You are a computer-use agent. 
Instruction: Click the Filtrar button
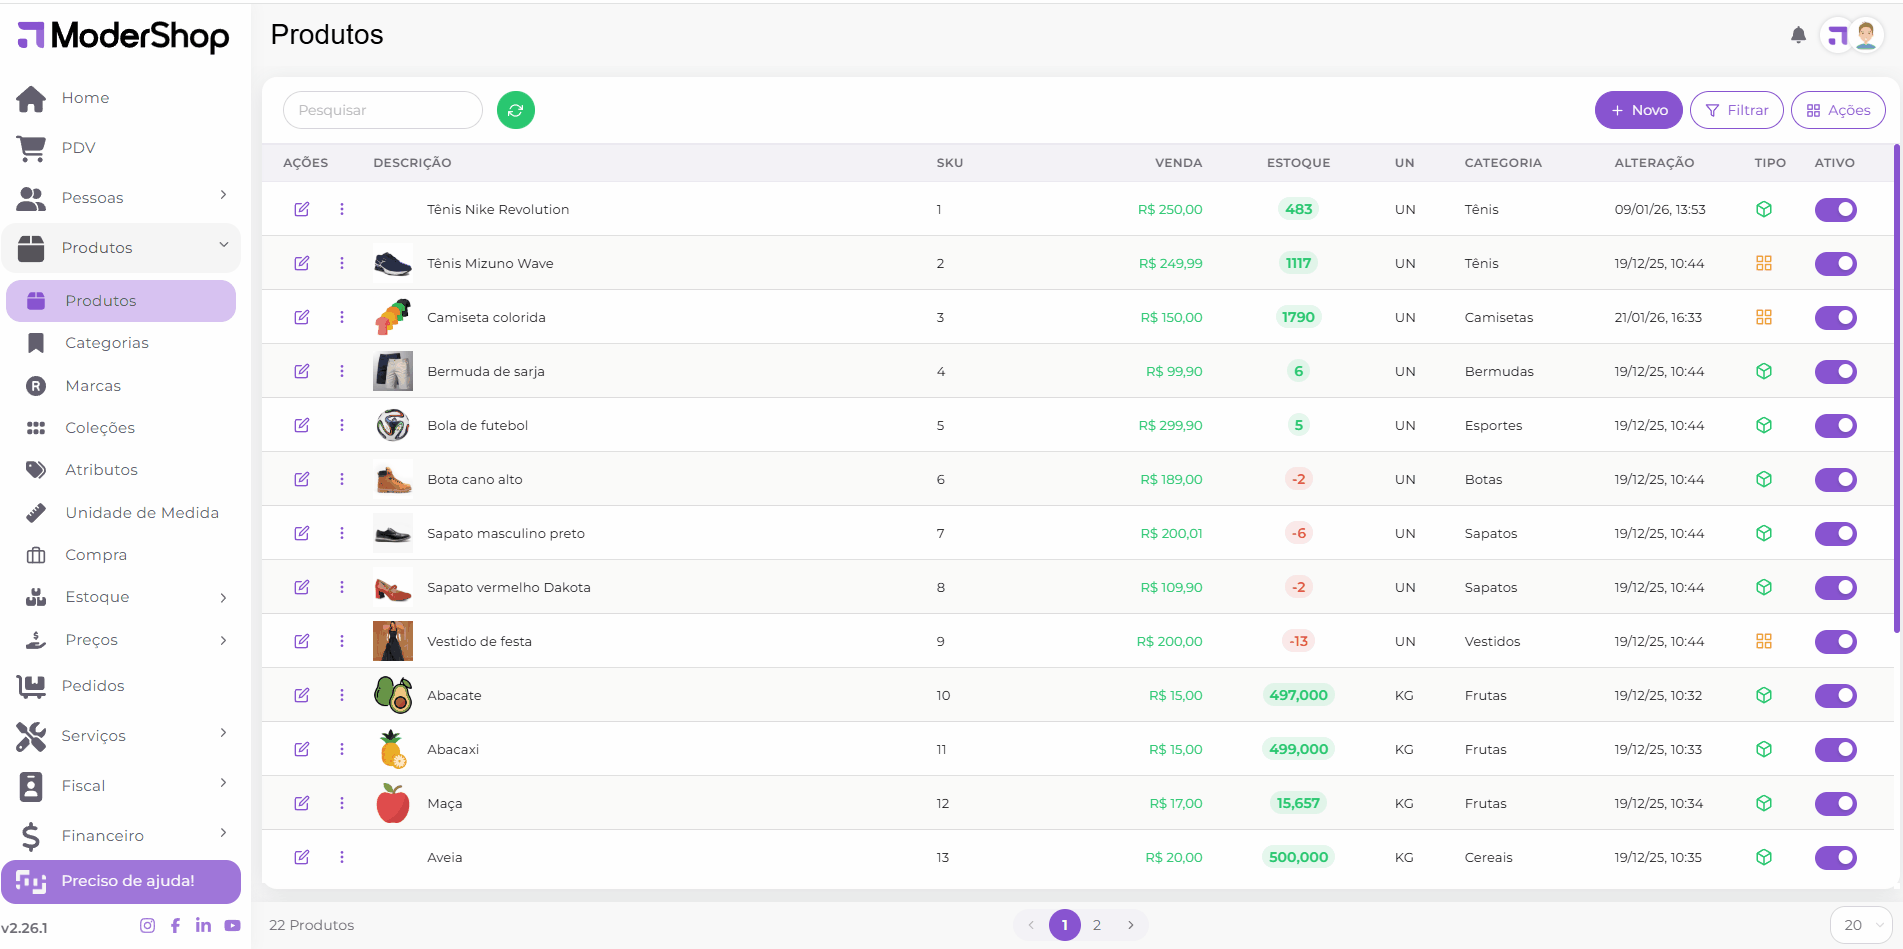click(x=1736, y=110)
